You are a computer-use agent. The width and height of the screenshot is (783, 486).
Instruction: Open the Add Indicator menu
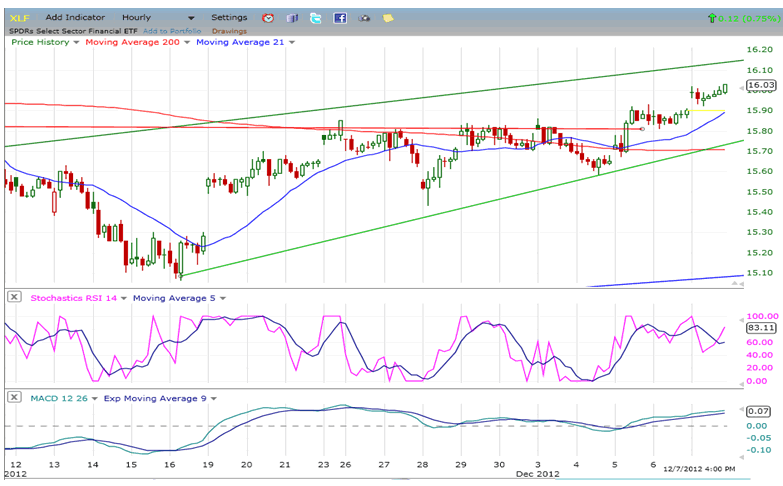tap(75, 18)
